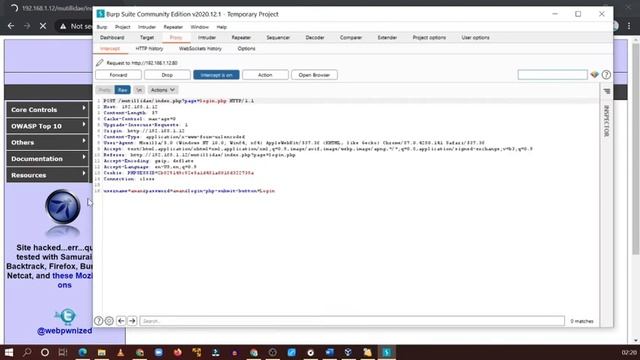Click the browser stop loading X button

pos(43,26)
